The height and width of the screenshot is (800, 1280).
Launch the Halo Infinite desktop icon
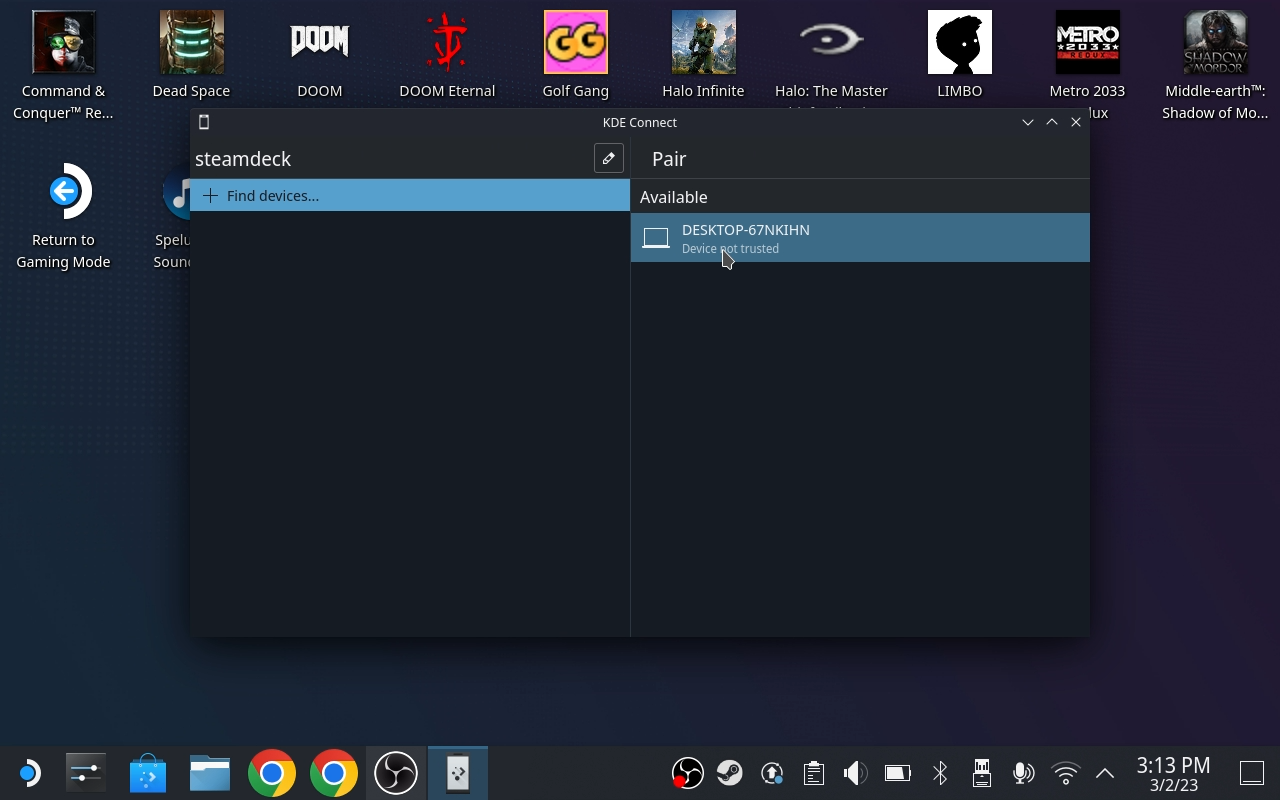pyautogui.click(x=704, y=56)
